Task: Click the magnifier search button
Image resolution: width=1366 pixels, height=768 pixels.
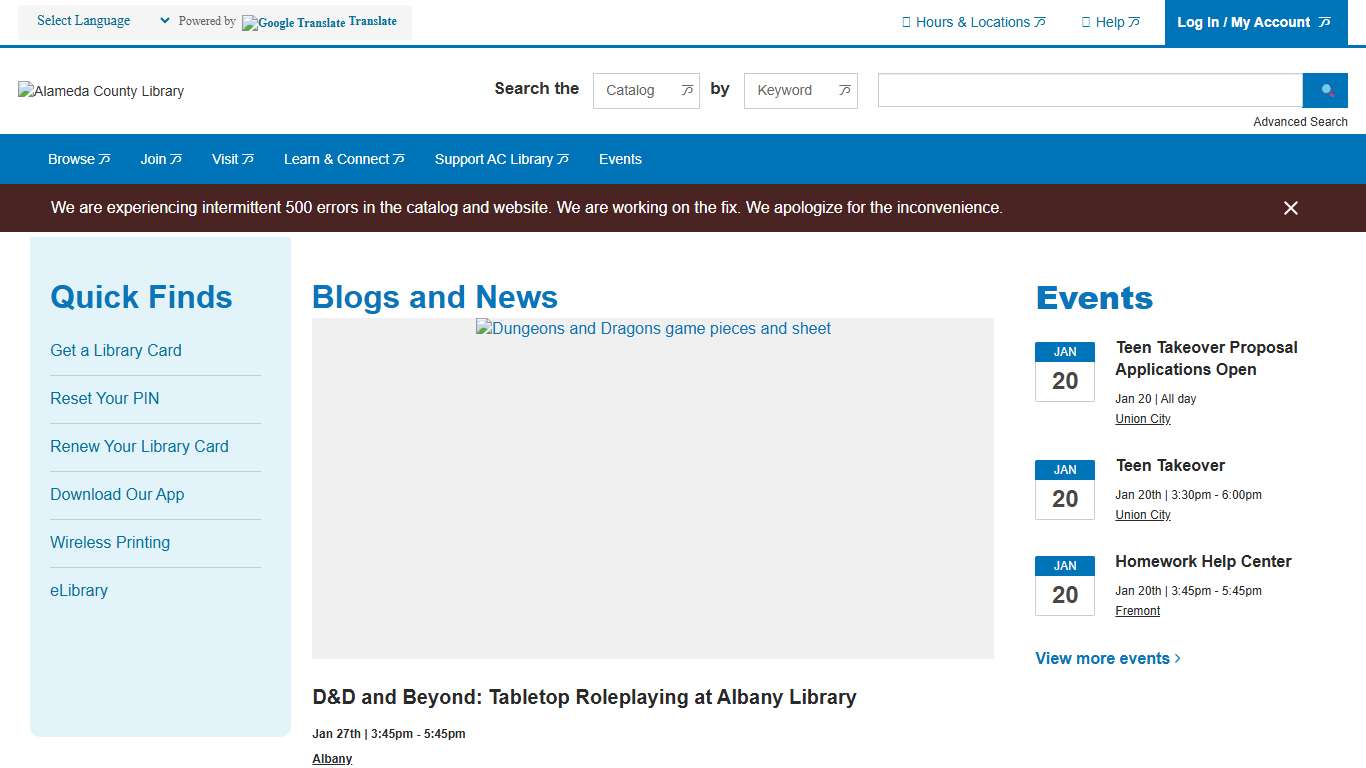Action: click(x=1326, y=90)
